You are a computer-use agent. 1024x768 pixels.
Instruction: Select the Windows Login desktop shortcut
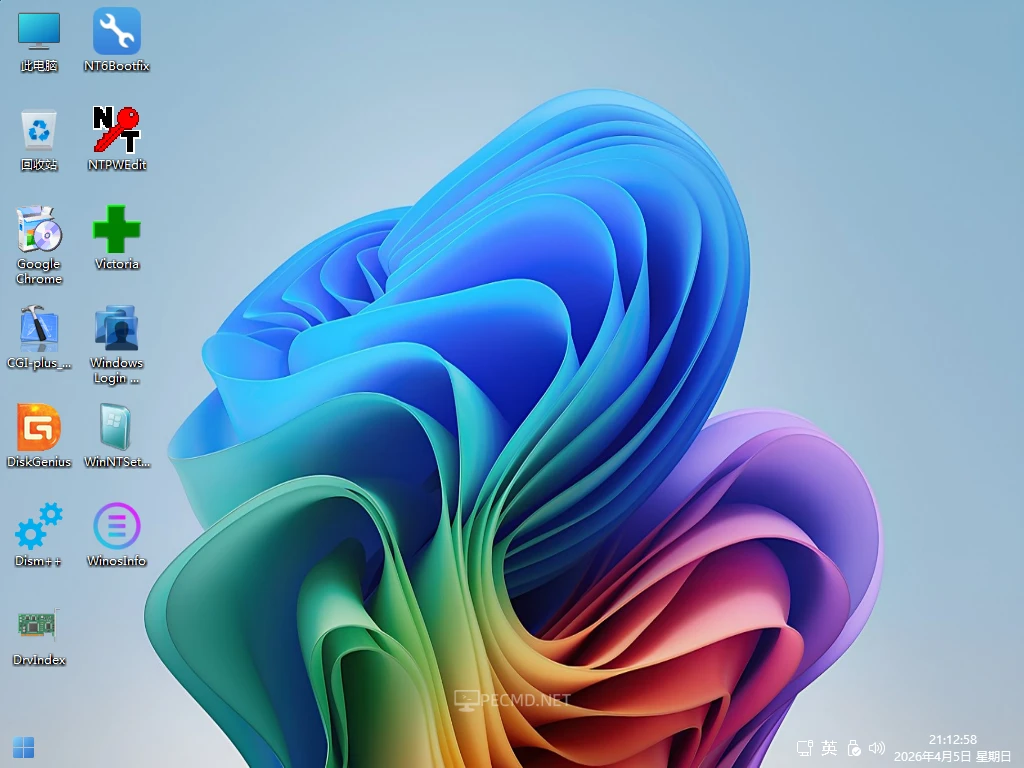[x=117, y=329]
